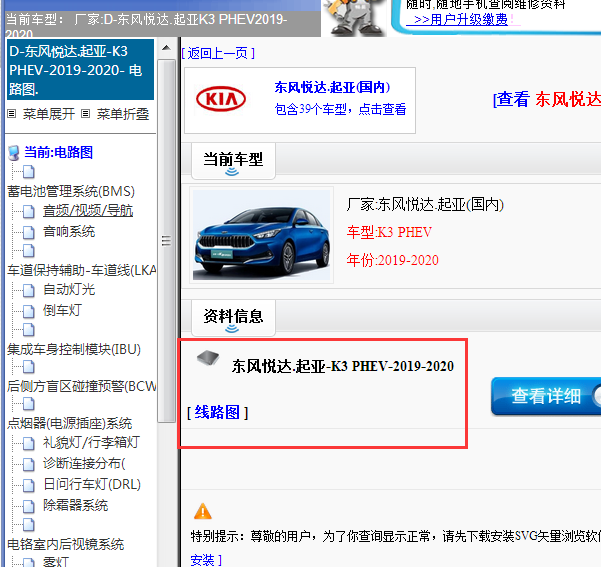Open 东风悦达.起亚(国内) brand link

pos(332,87)
